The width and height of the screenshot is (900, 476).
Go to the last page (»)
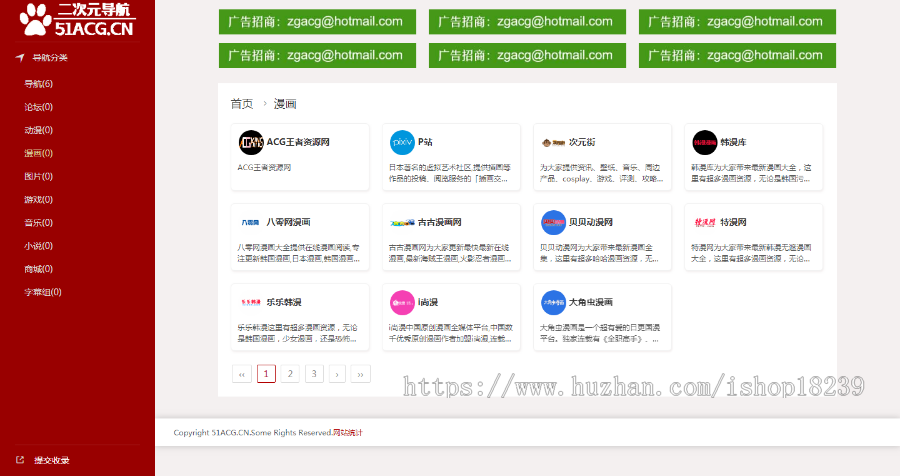pyautogui.click(x=360, y=374)
